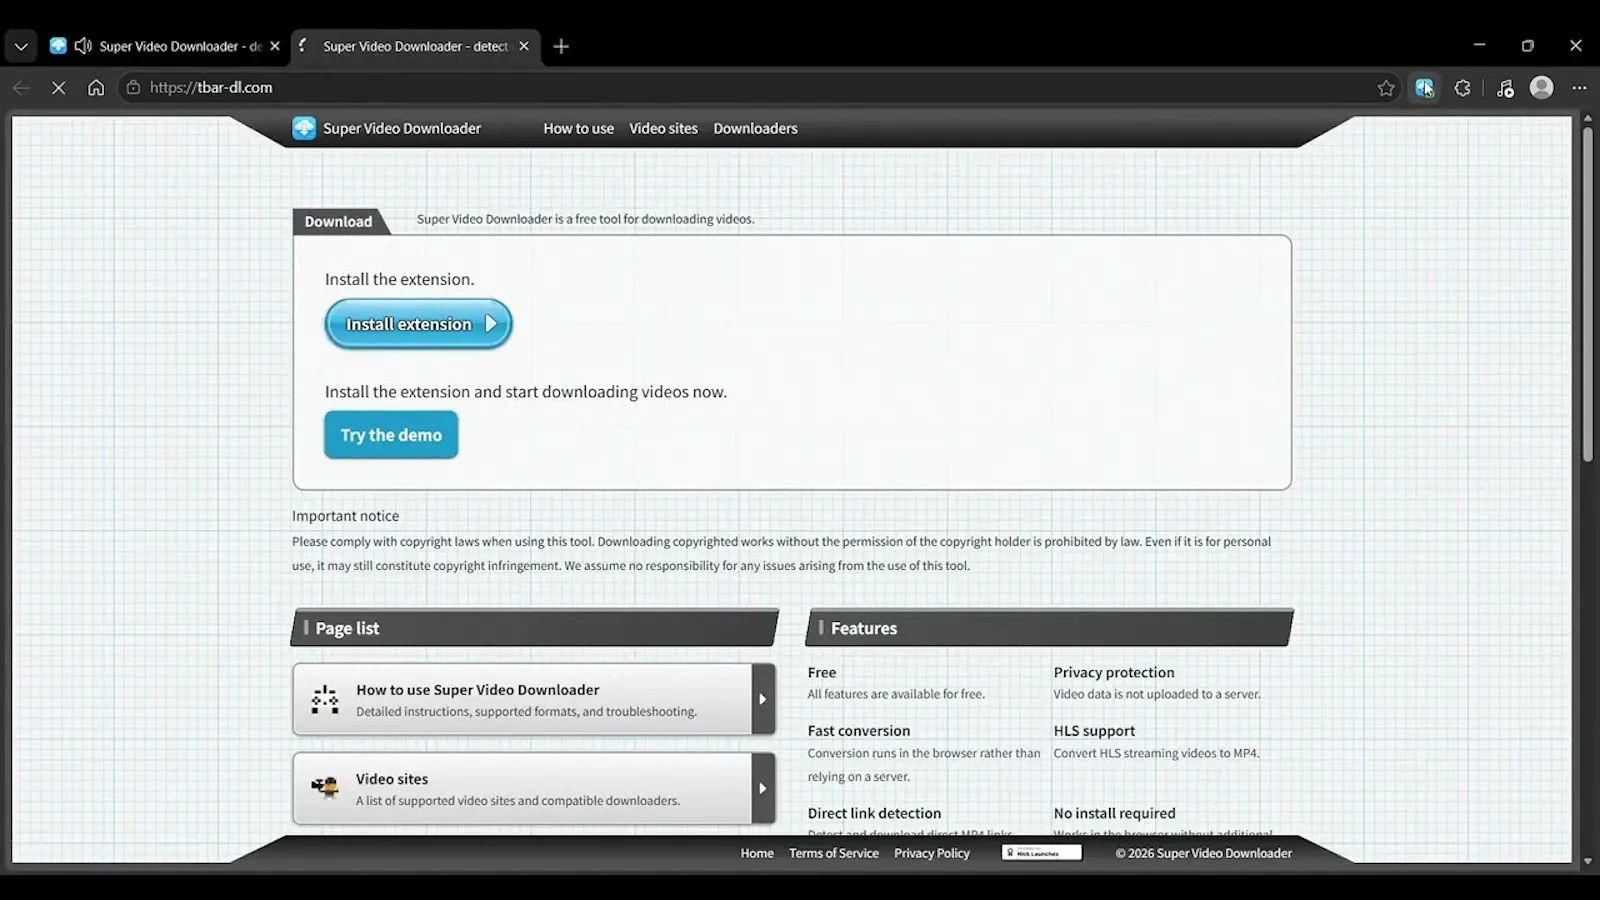Click the Free feature title

822,673
